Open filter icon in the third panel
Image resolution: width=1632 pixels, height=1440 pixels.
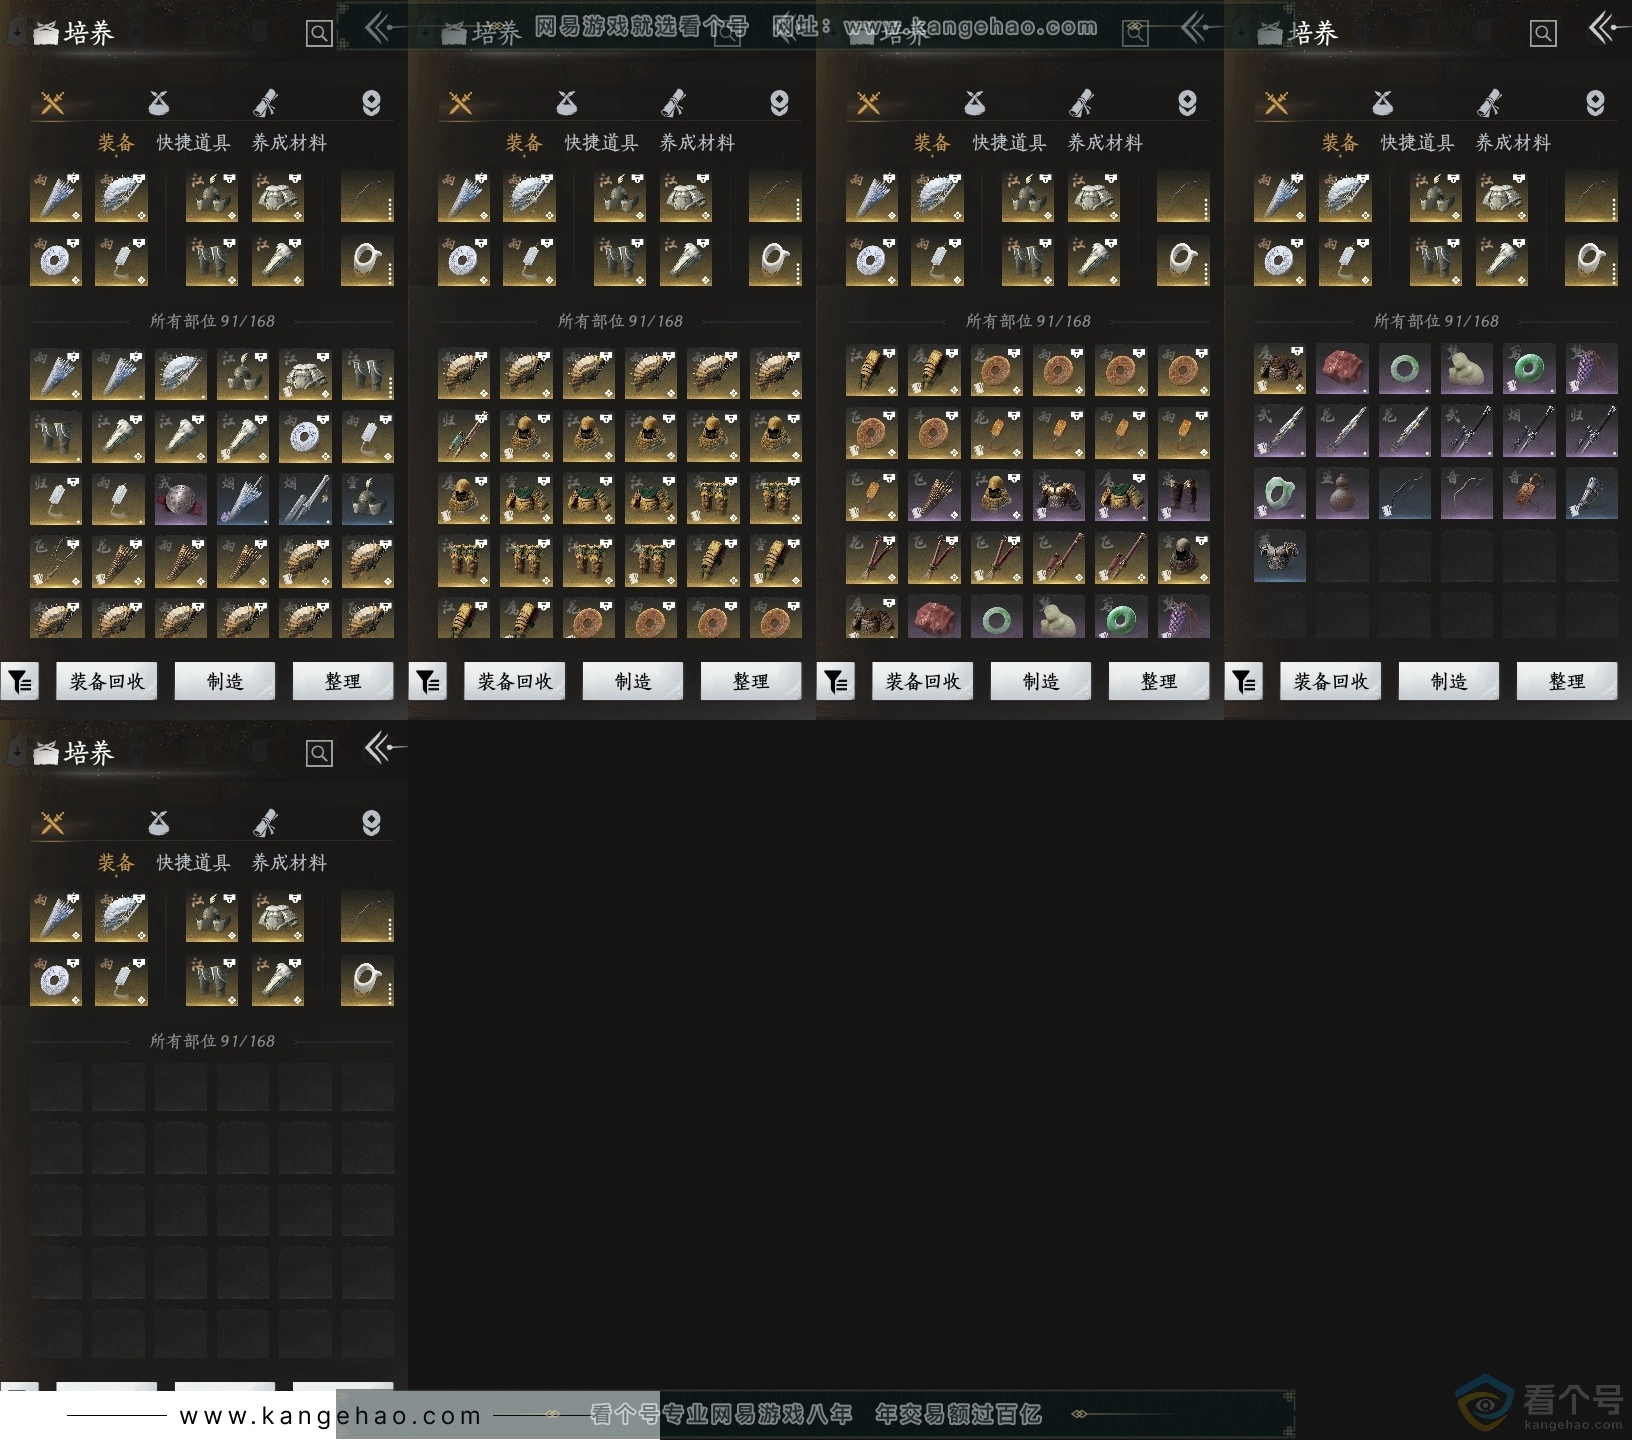click(836, 681)
